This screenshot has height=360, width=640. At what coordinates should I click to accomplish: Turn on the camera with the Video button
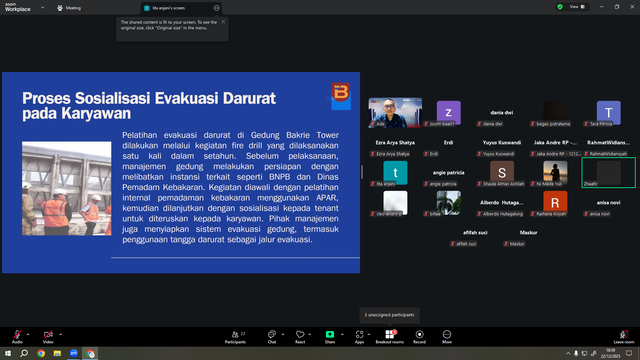pyautogui.click(x=48, y=337)
